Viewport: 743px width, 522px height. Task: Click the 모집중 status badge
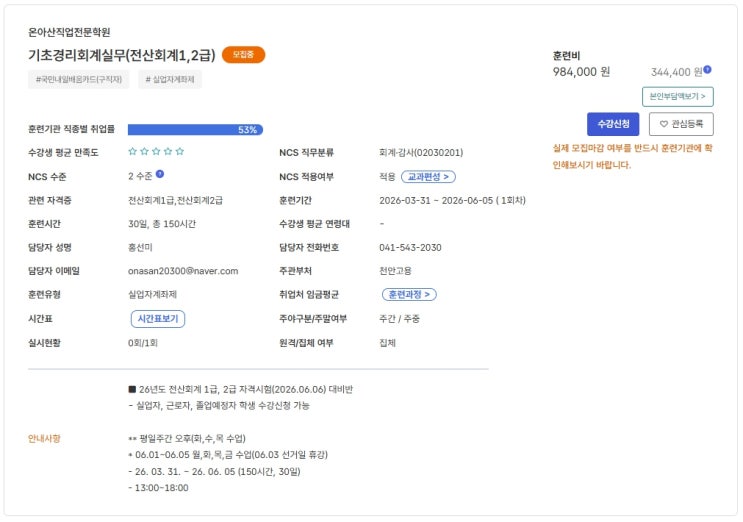(x=243, y=55)
